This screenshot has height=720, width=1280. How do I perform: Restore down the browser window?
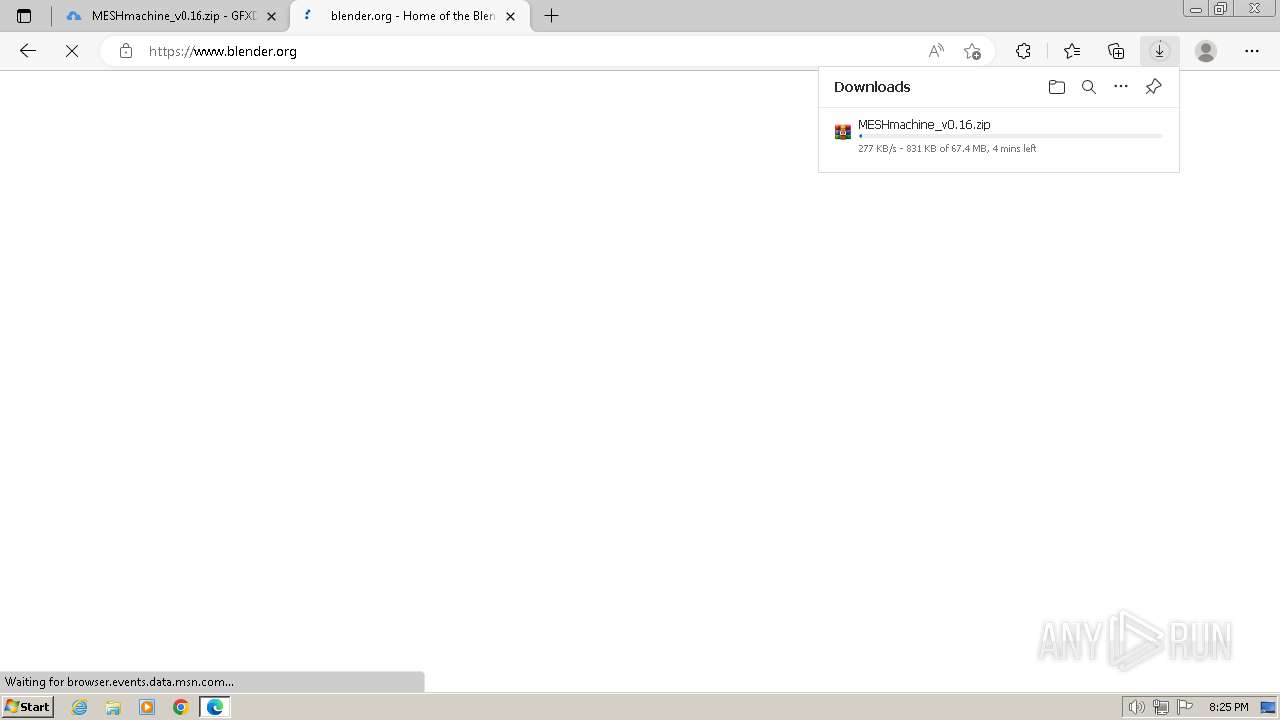1221,9
